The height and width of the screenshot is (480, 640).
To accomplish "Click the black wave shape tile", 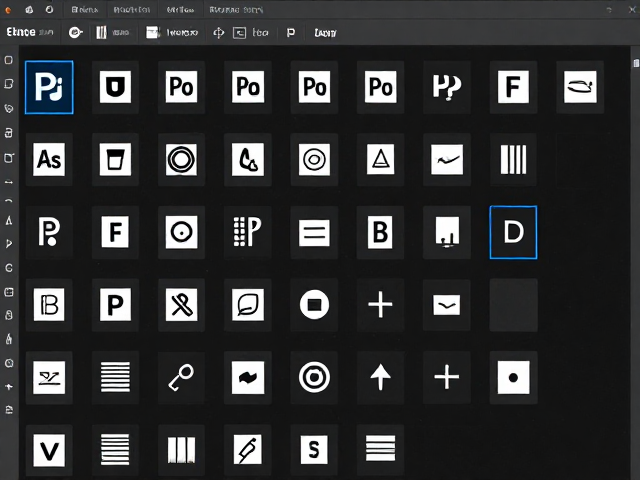I will click(248, 378).
